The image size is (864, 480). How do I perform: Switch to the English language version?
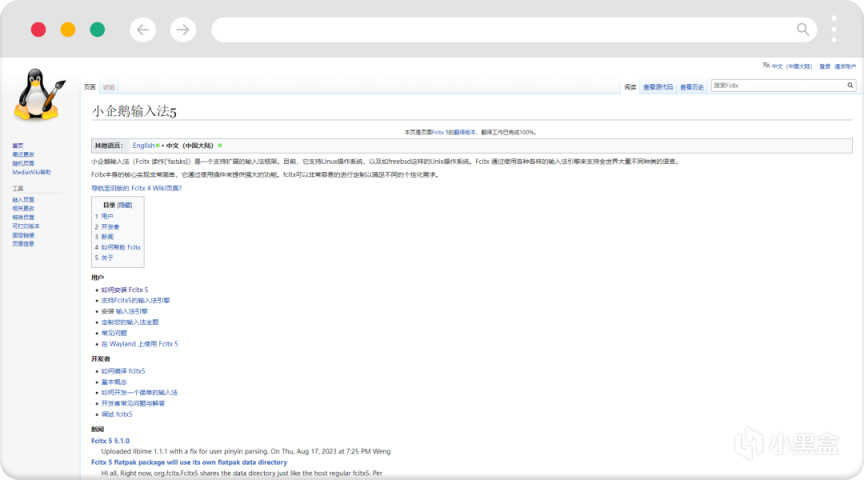[144, 145]
